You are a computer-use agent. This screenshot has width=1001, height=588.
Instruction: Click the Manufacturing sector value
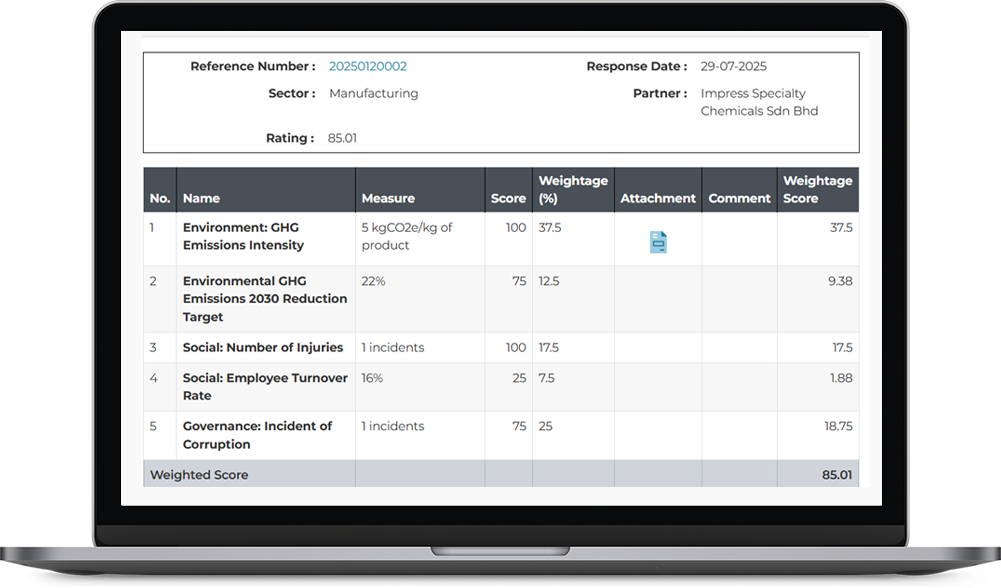[x=373, y=93]
